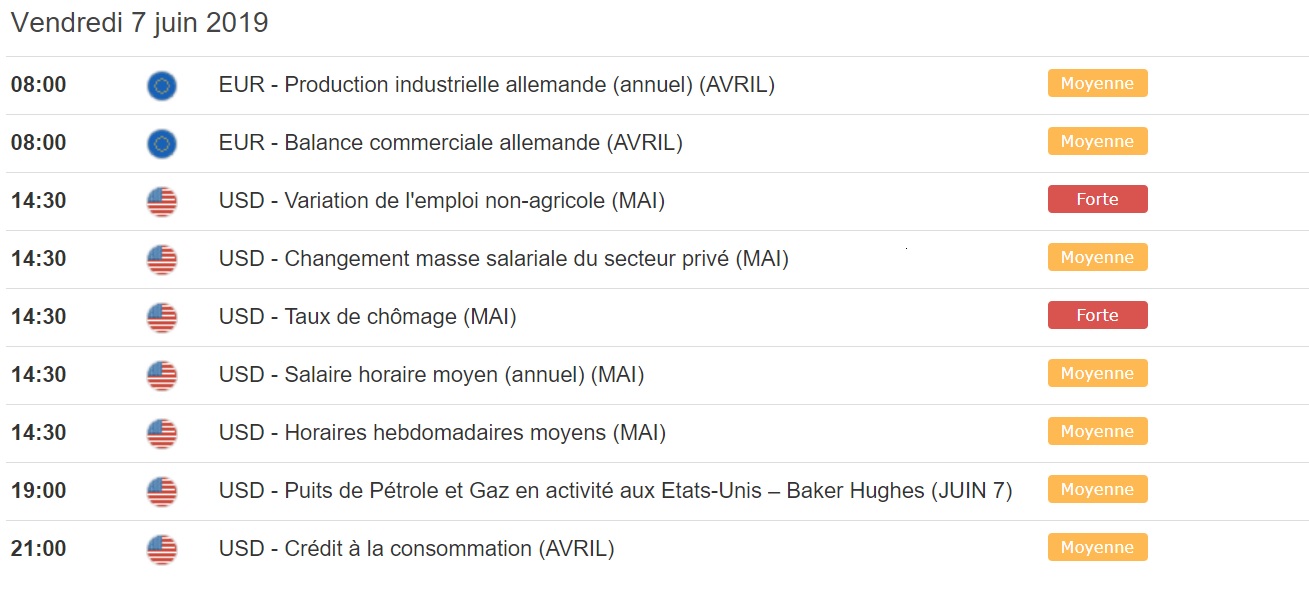This screenshot has height=604, width=1309.
Task: Click the EU flag beside Production industrielle allemande
Action: (162, 86)
